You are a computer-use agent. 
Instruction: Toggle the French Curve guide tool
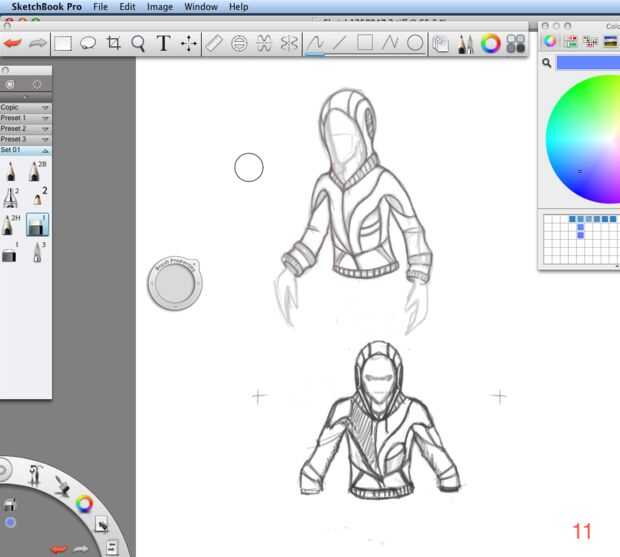click(264, 43)
